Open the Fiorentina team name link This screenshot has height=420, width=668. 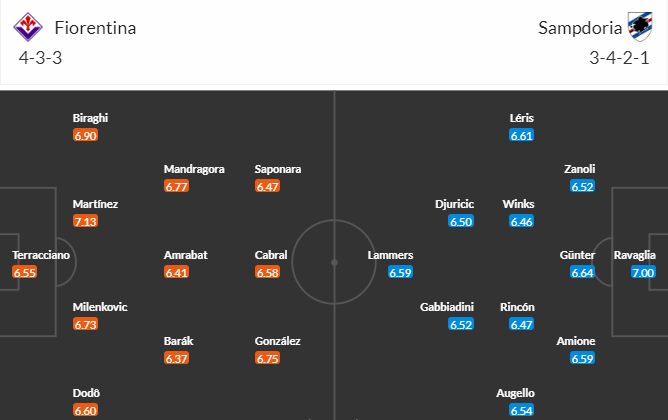tap(95, 28)
